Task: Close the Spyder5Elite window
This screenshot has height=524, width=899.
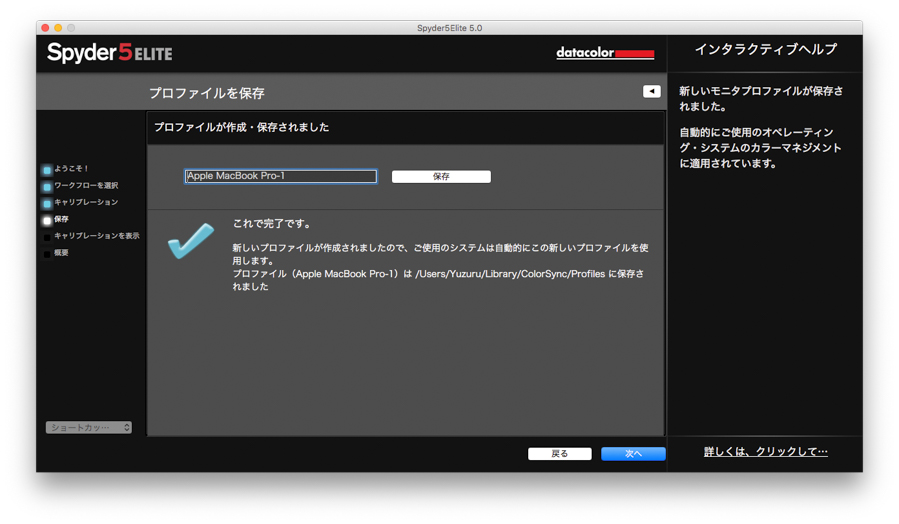Action: pyautogui.click(x=45, y=28)
